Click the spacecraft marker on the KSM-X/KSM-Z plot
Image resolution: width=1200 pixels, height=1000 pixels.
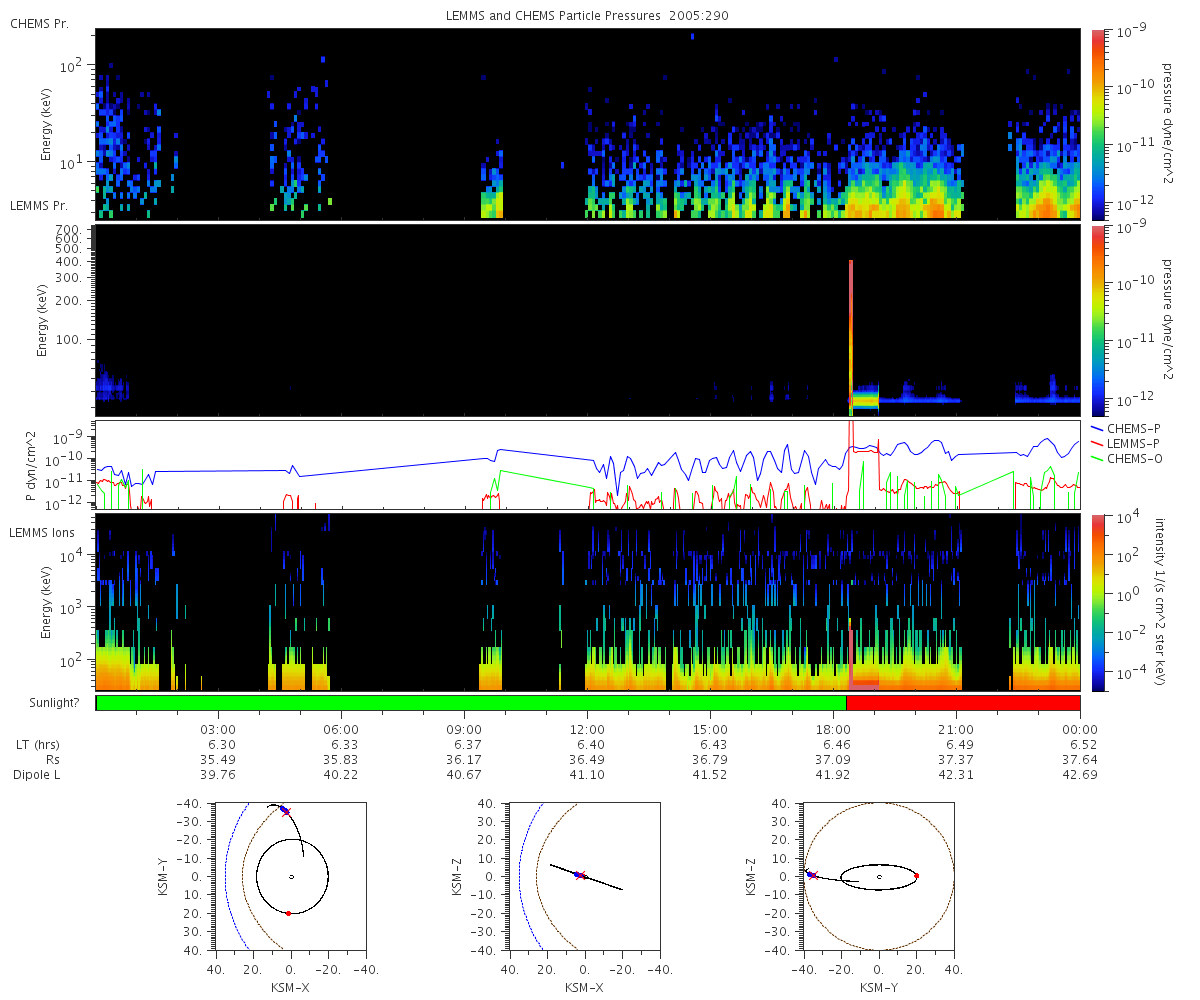[x=579, y=875]
